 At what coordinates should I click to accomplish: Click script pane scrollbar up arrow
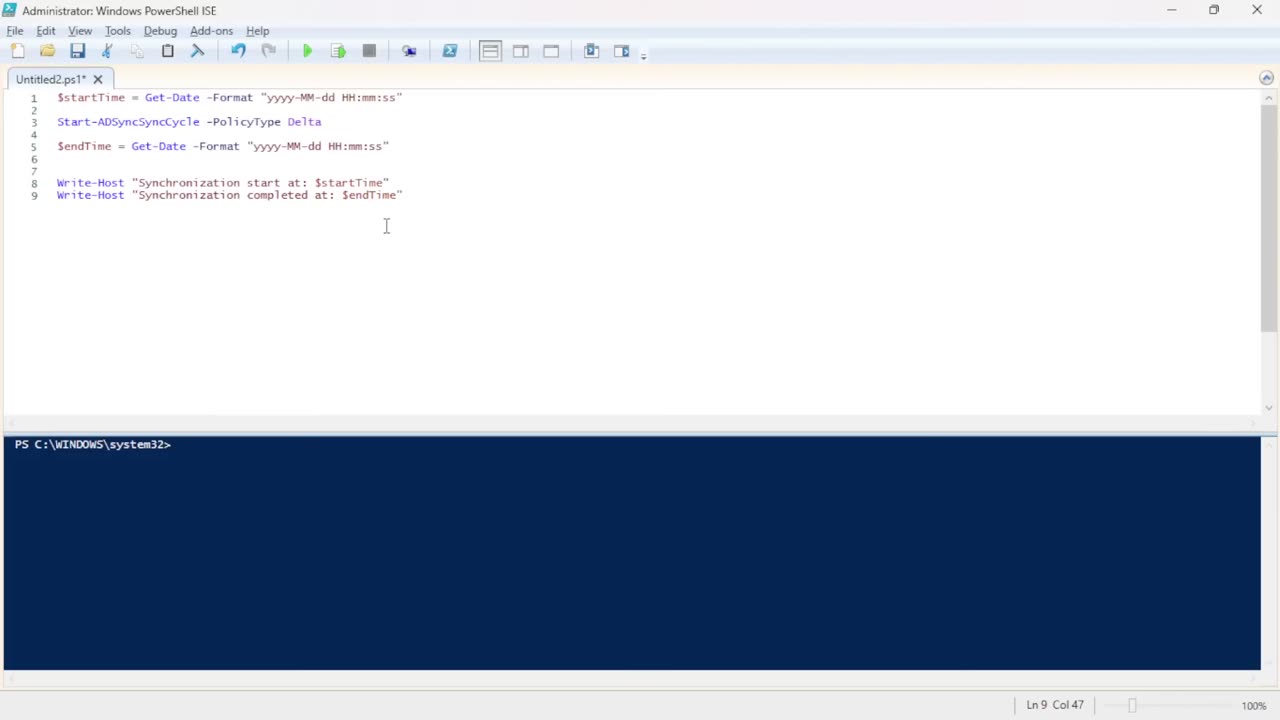point(1268,98)
